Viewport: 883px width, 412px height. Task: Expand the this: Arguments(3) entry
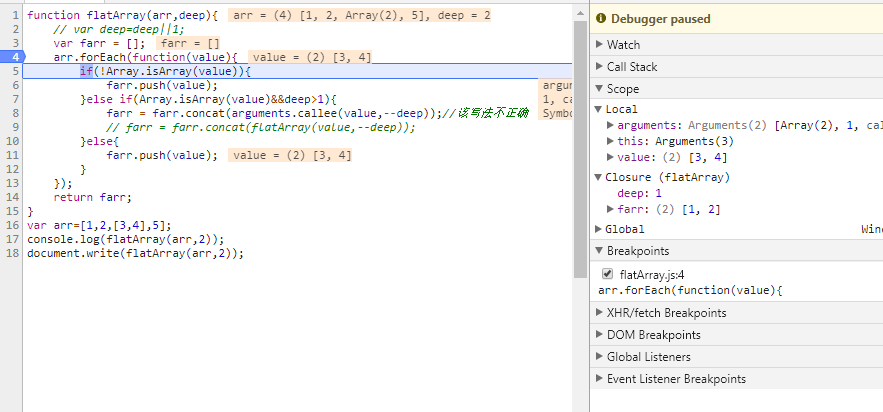tap(610, 141)
